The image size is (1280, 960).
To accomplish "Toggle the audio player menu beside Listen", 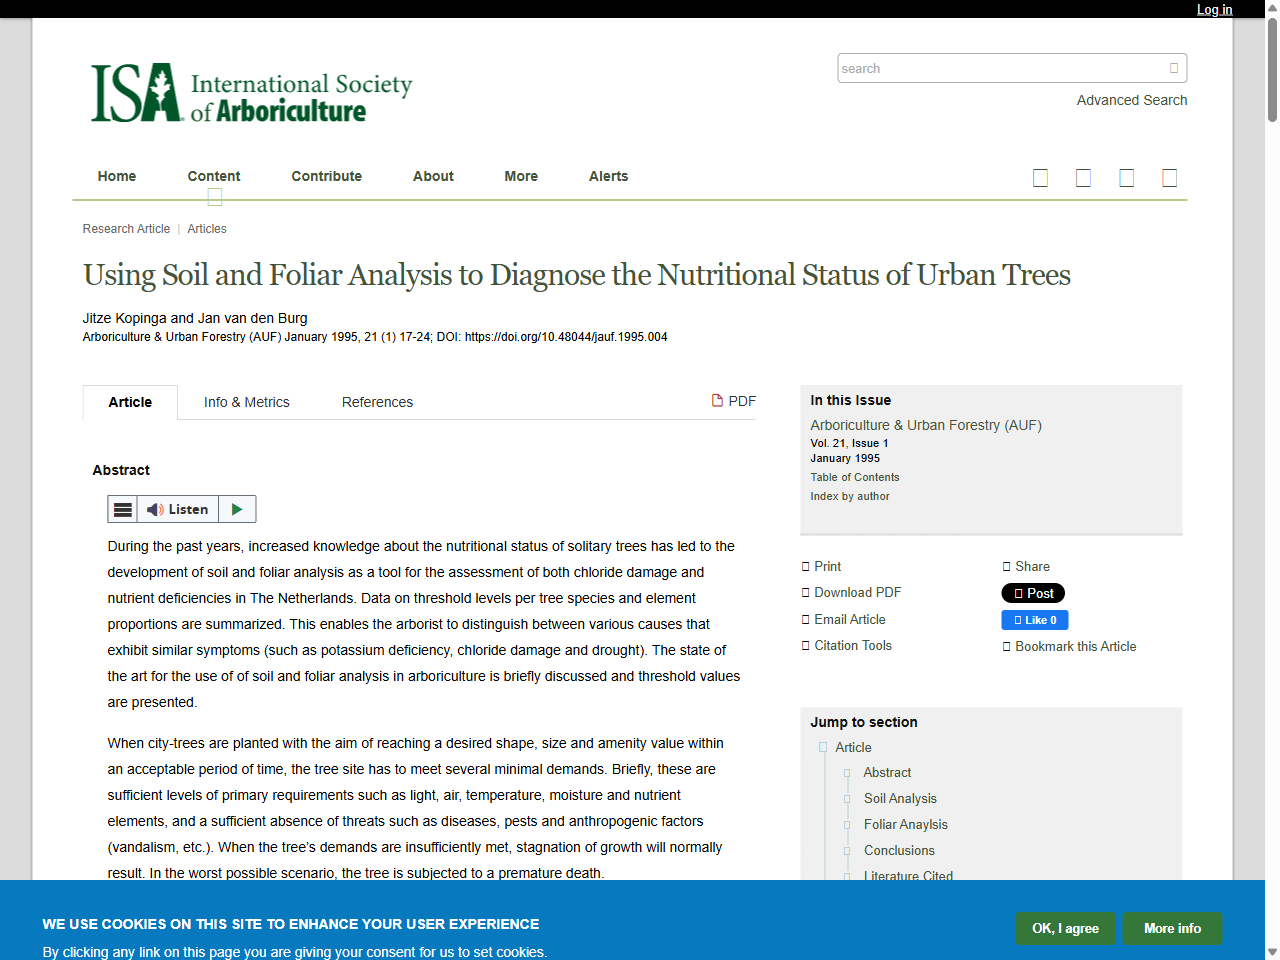I will coord(122,509).
